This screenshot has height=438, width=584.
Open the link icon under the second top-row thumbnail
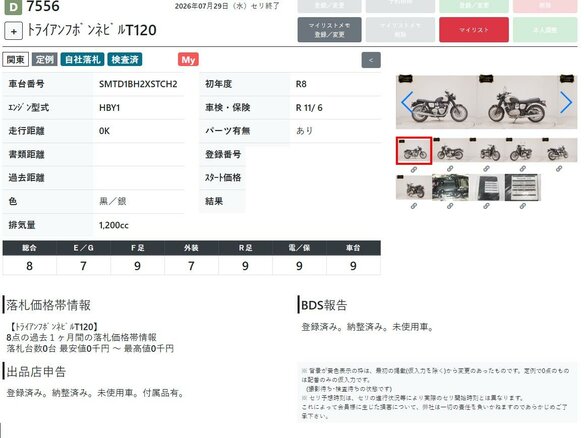pyautogui.click(x=450, y=169)
